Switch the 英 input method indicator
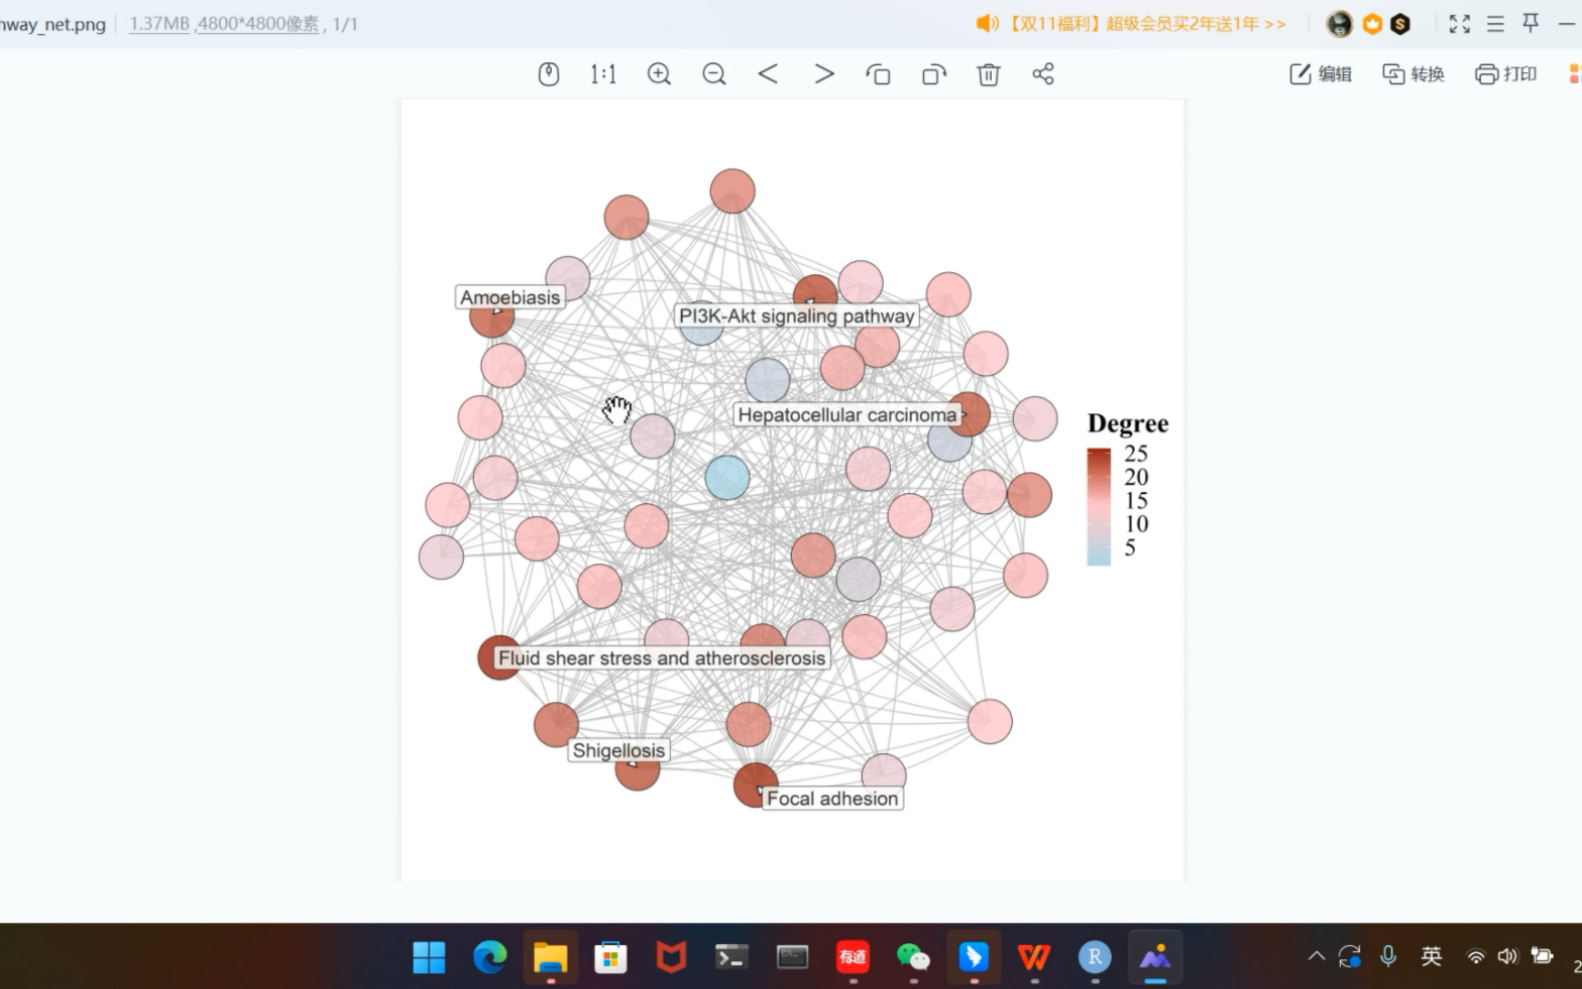This screenshot has width=1582, height=989. click(x=1431, y=956)
